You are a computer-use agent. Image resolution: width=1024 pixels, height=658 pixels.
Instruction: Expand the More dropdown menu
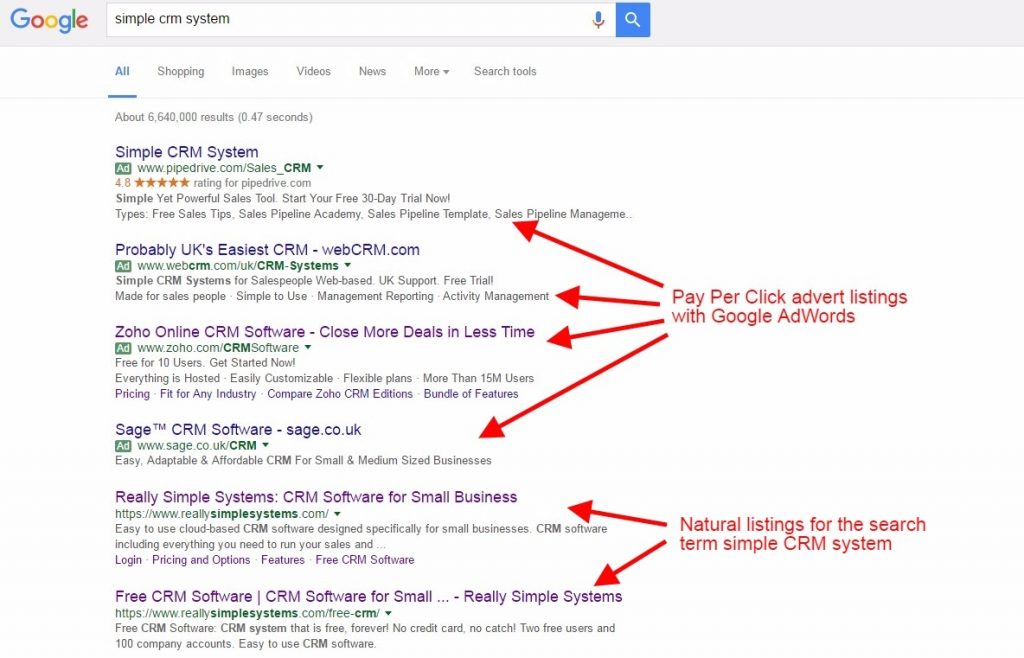coord(431,72)
